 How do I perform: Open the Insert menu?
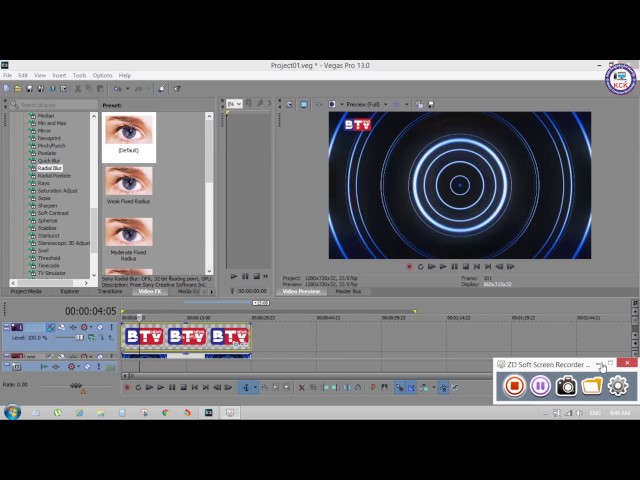(59, 75)
